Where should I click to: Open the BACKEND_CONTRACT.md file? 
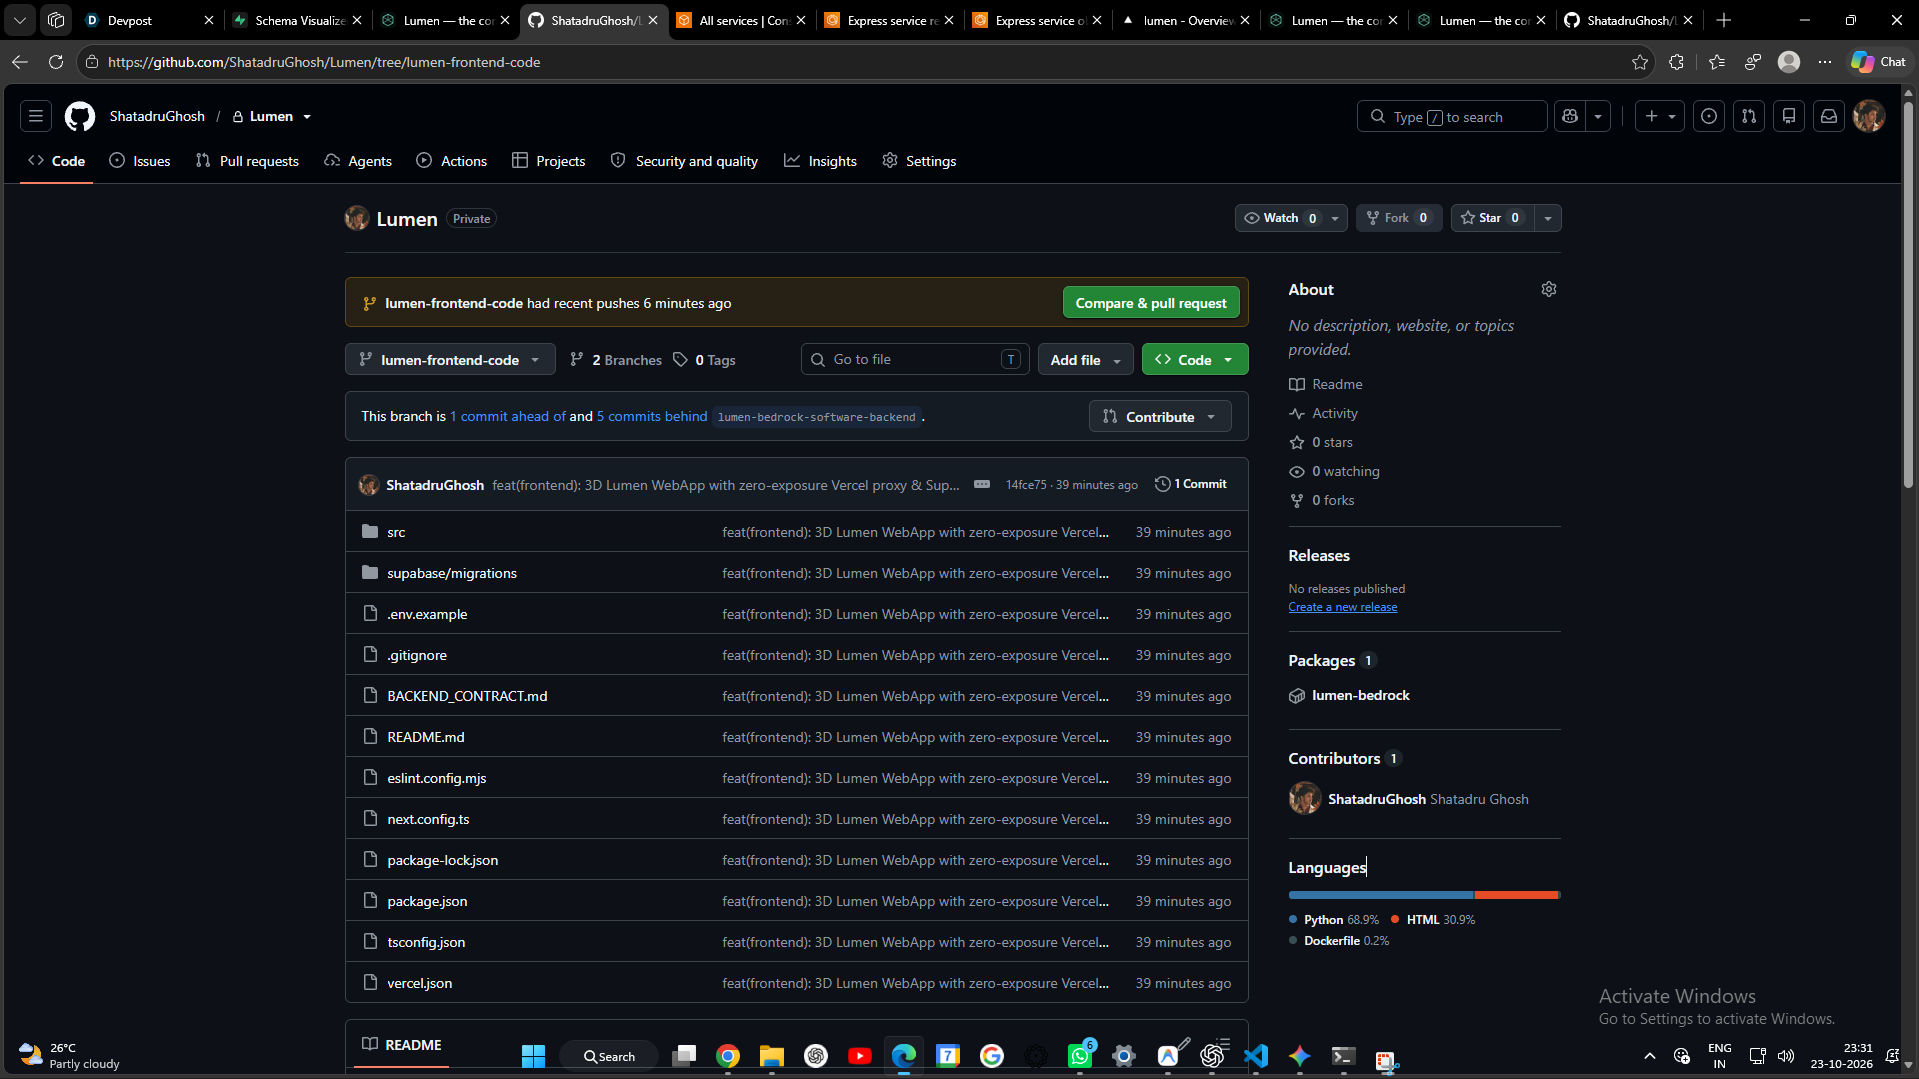[x=467, y=696]
